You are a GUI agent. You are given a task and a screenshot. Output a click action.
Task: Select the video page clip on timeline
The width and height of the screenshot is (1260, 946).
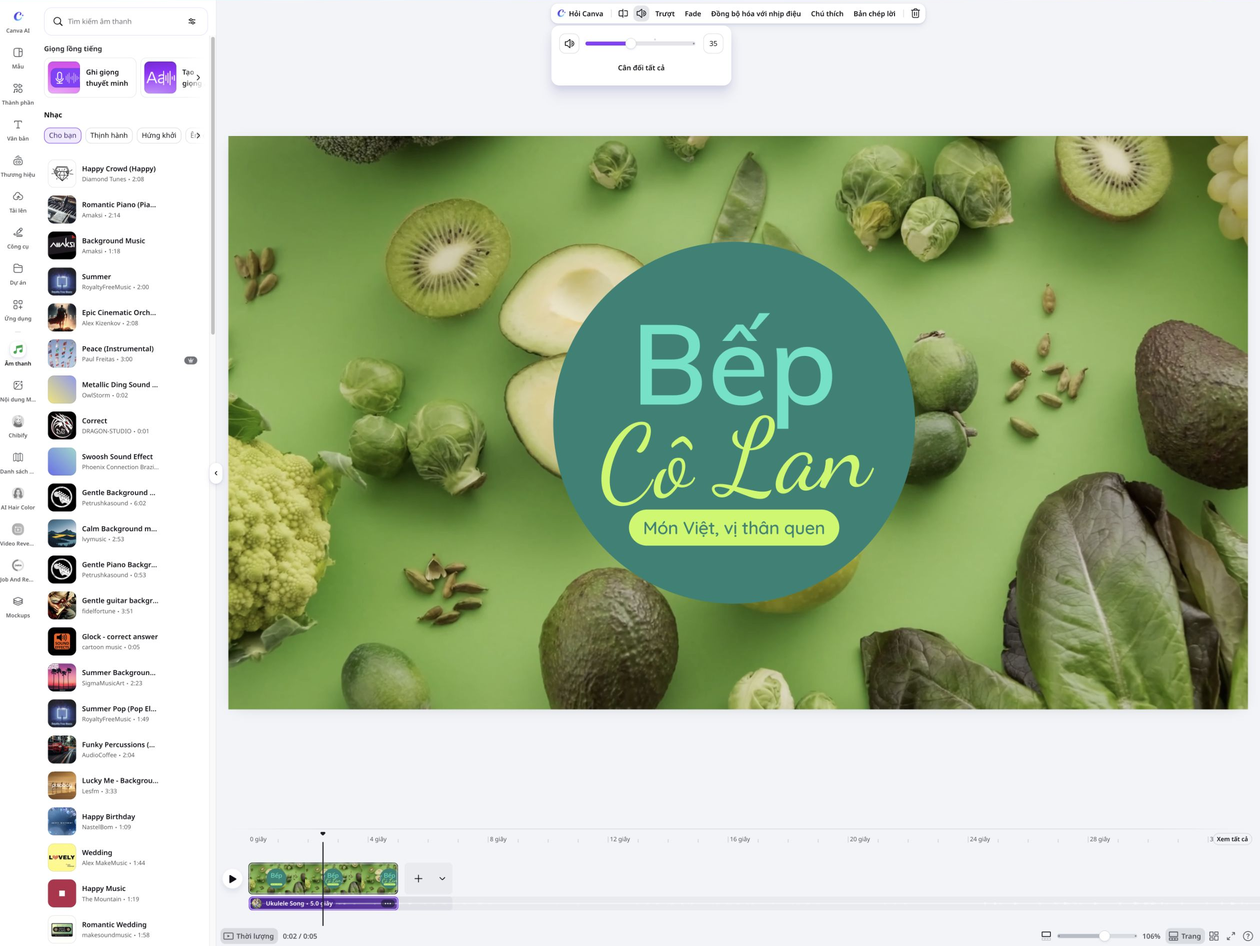point(323,878)
